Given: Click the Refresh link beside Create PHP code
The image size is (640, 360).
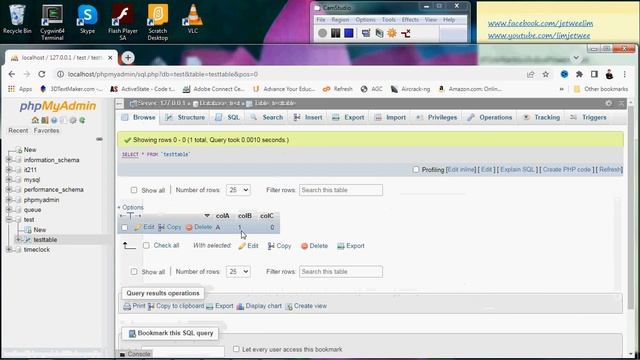Looking at the screenshot, I should point(610,169).
